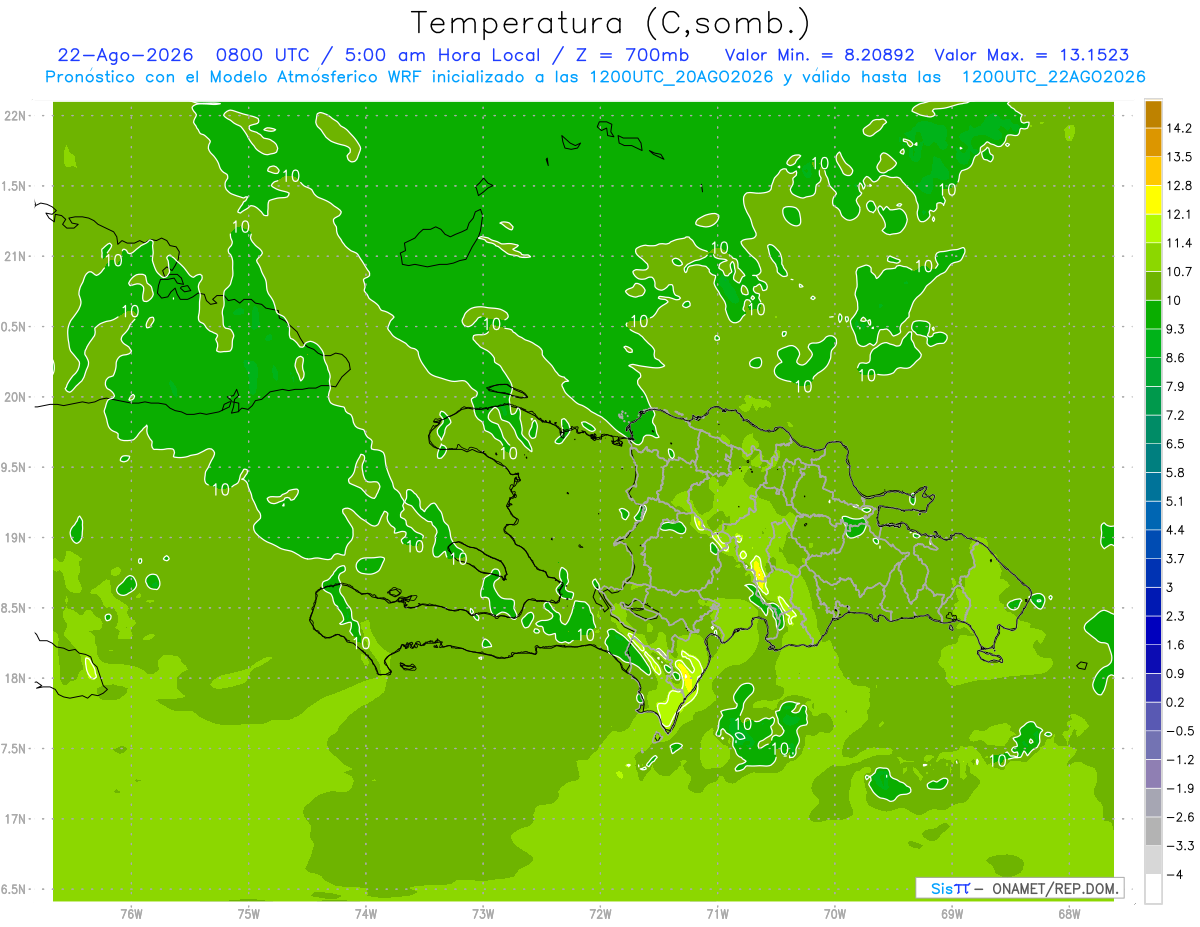Click the '7.2' colorbar label
This screenshot has width=1200, height=927.
tap(1177, 415)
